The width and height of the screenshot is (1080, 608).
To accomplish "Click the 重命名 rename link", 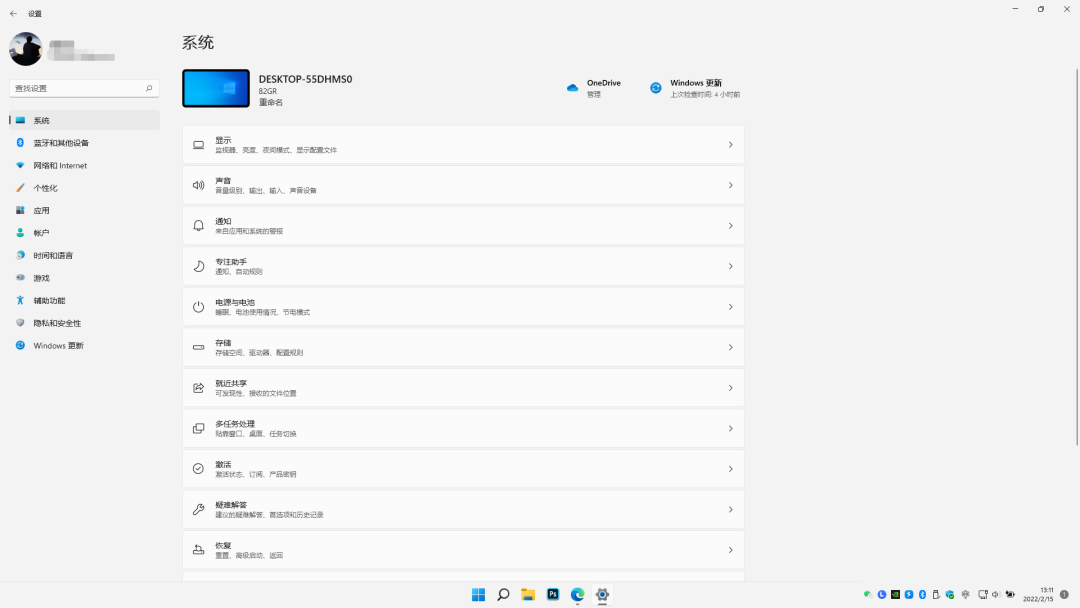I will pos(271,103).
